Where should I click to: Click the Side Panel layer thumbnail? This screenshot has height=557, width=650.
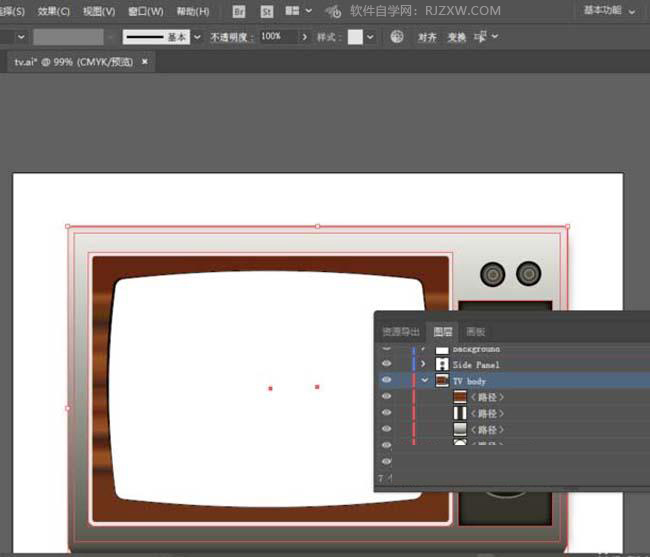(442, 365)
